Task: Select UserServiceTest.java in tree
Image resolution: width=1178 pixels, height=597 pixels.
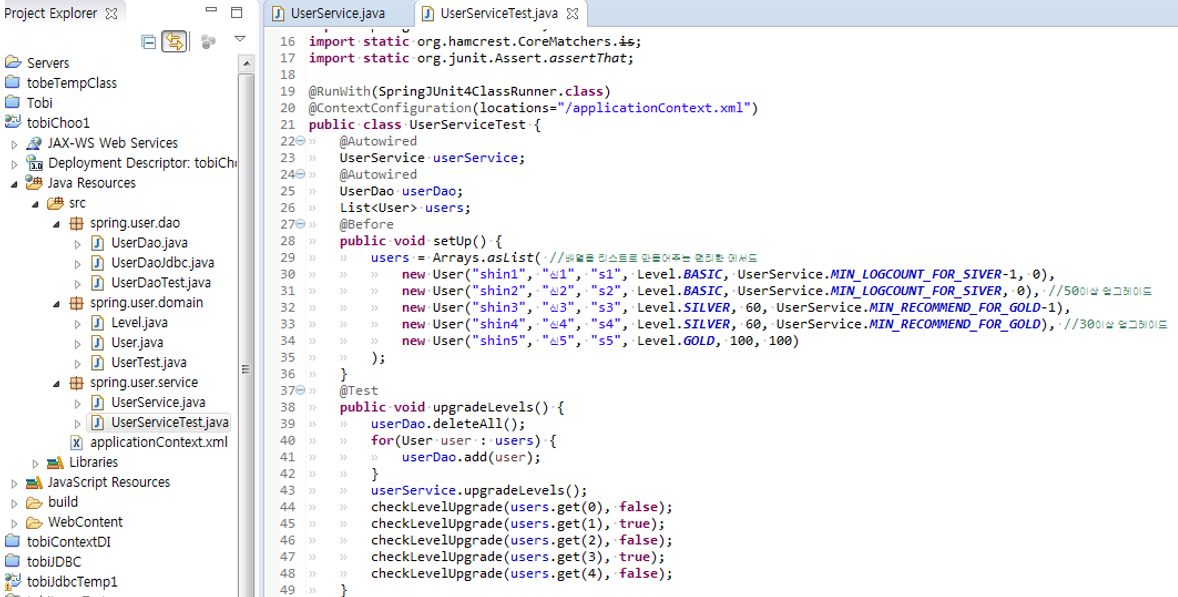Action: pyautogui.click(x=170, y=422)
